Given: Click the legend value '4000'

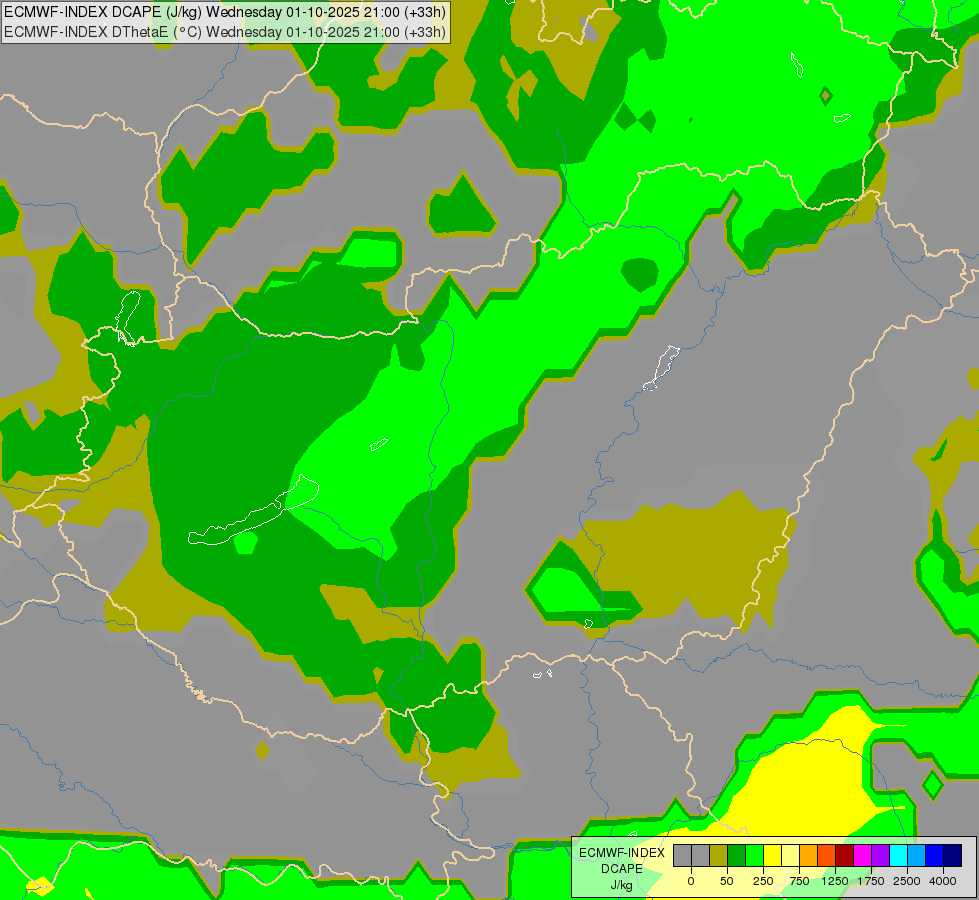Looking at the screenshot, I should 943,881.
